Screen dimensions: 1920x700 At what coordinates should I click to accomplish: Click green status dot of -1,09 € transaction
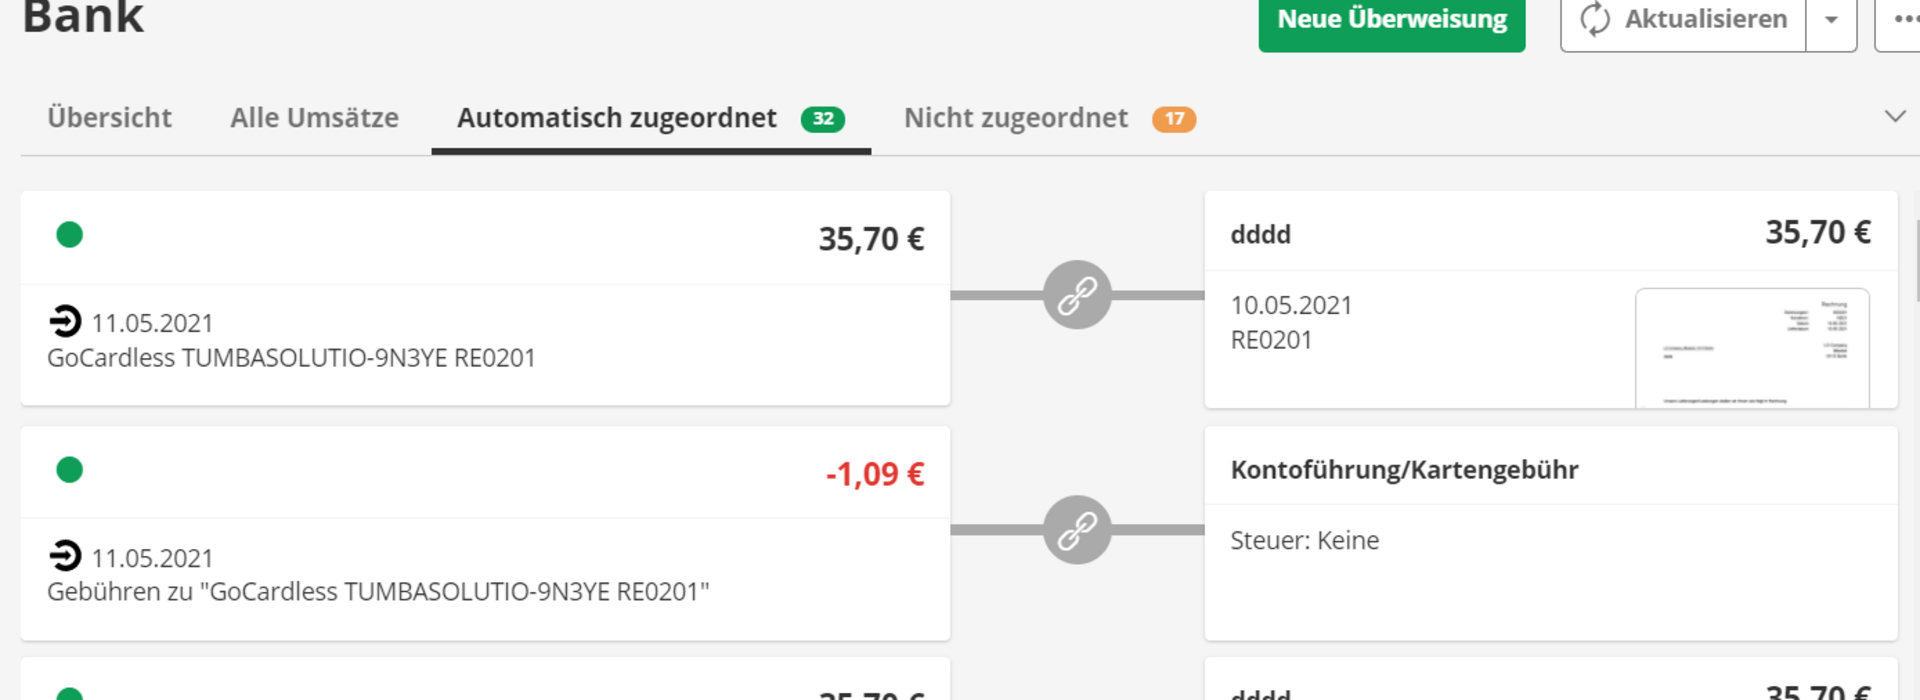[69, 470]
